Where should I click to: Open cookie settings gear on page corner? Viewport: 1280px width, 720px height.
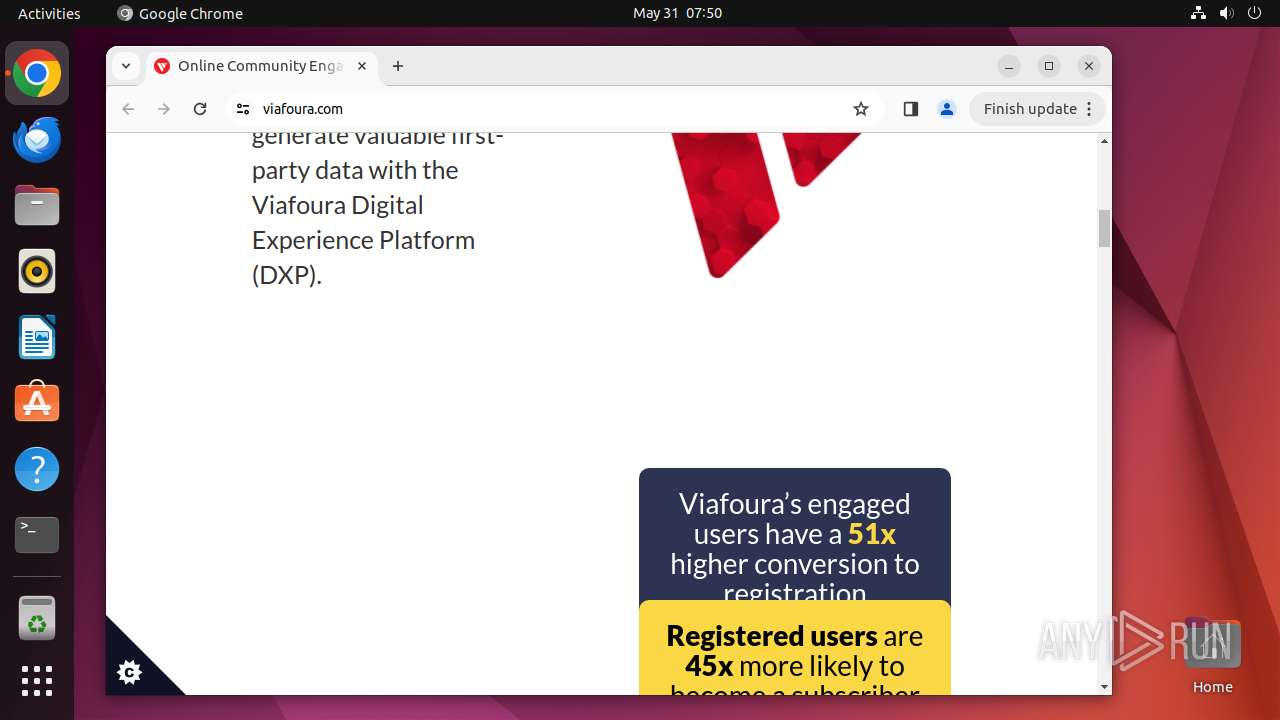click(129, 672)
